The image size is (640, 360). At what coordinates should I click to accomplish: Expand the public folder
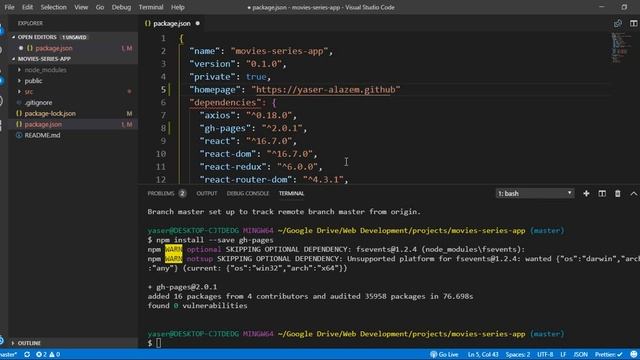pyautogui.click(x=33, y=81)
